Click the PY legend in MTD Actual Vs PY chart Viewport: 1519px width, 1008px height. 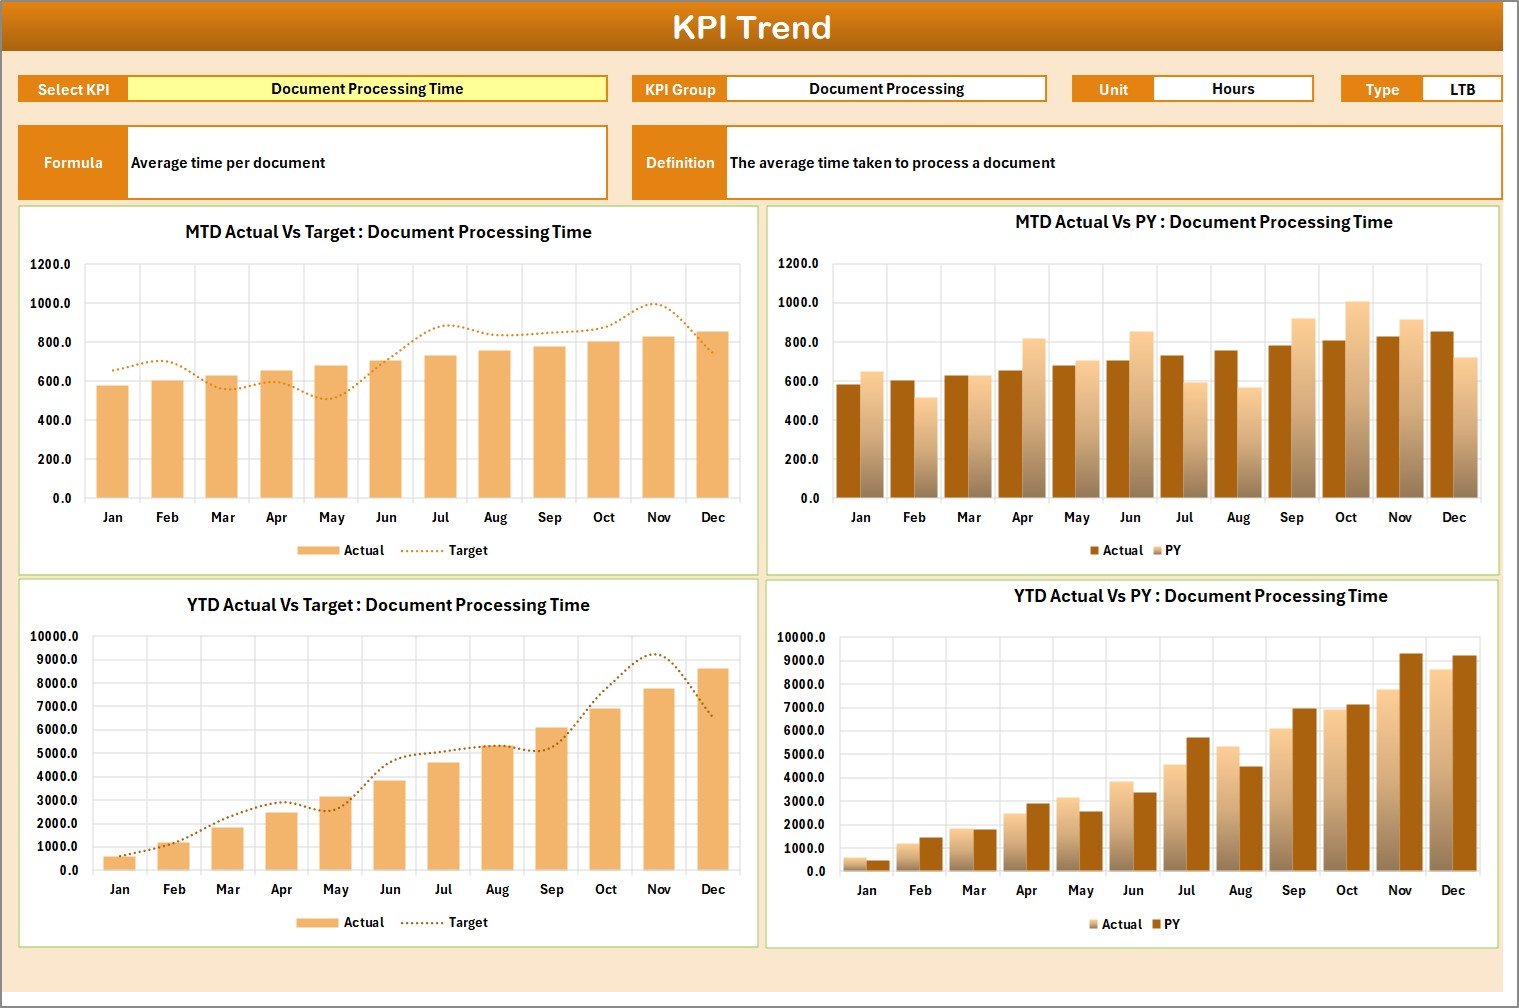[1172, 550]
